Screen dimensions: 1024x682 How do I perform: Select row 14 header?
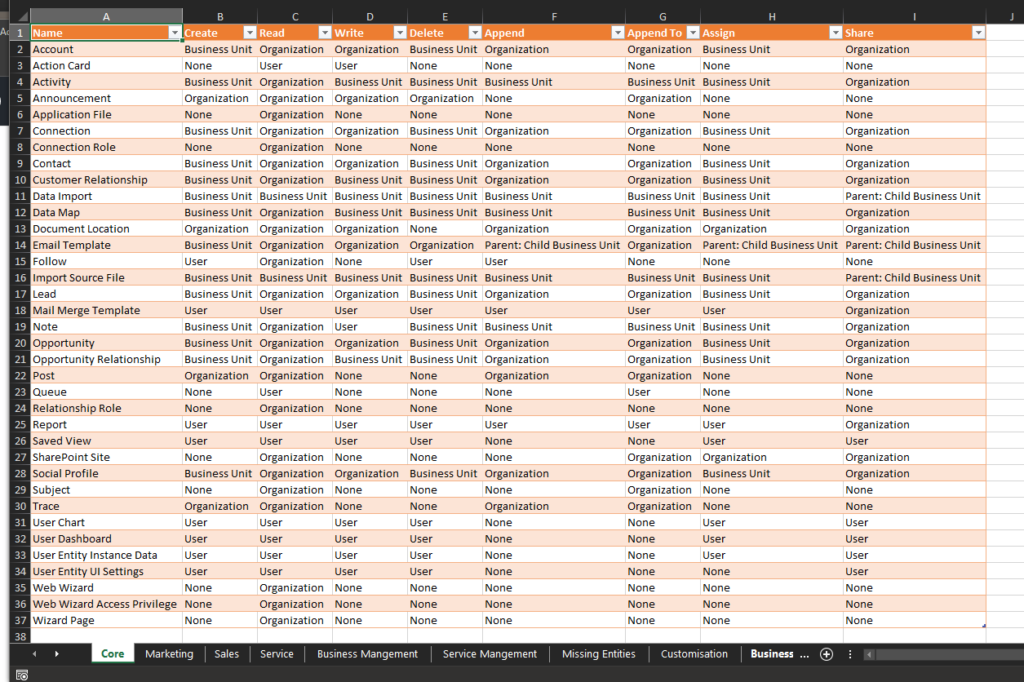tap(20, 245)
